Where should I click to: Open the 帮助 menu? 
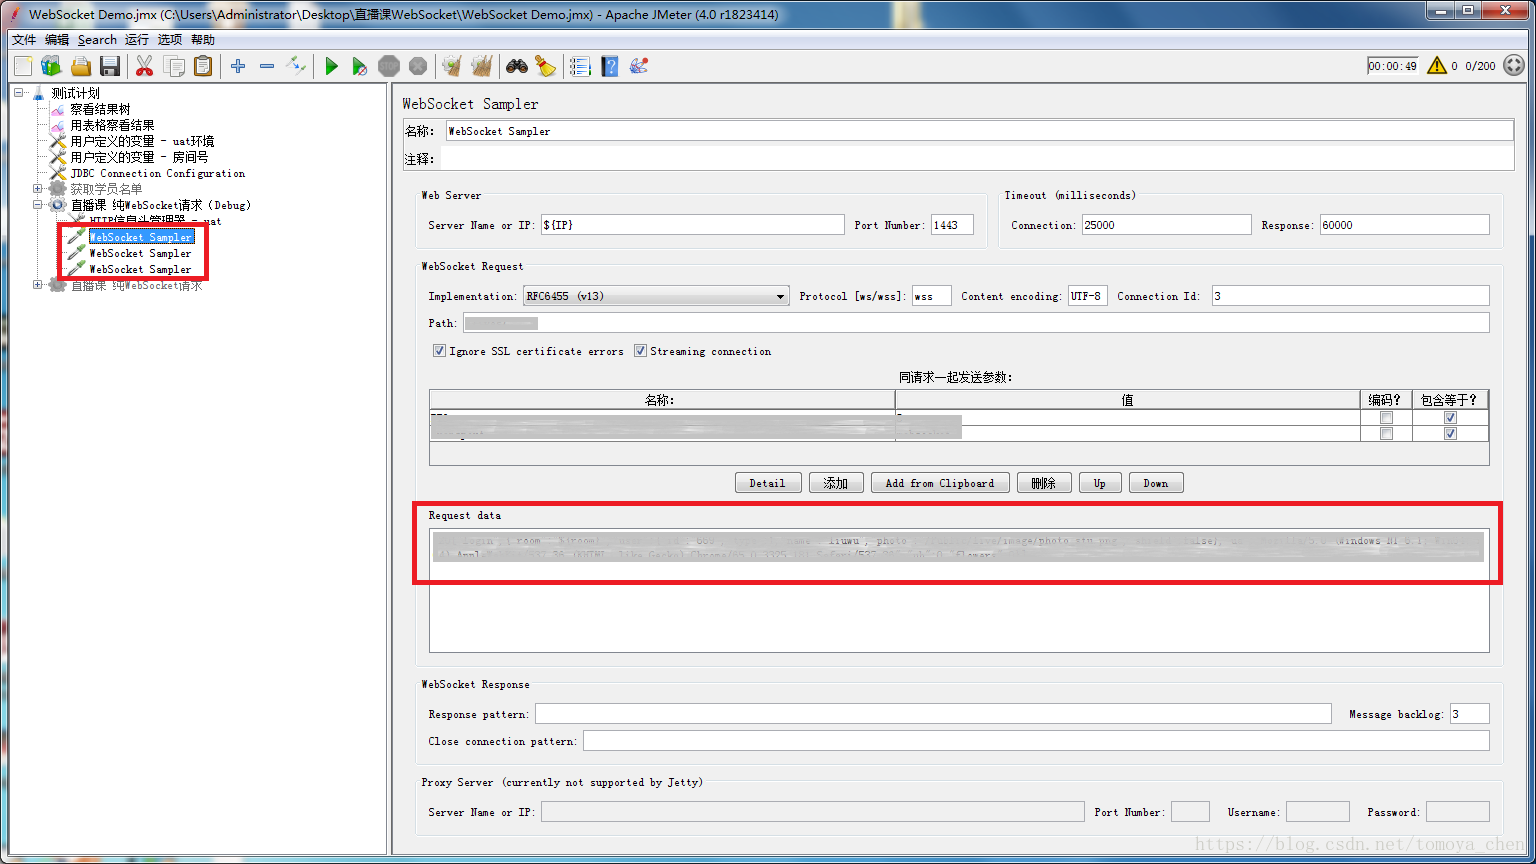203,40
